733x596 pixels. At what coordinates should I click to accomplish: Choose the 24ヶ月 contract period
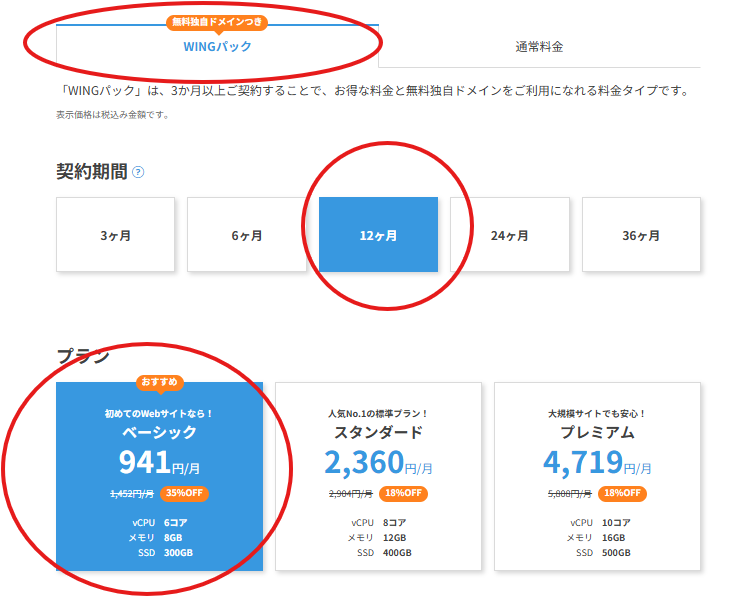click(x=509, y=236)
